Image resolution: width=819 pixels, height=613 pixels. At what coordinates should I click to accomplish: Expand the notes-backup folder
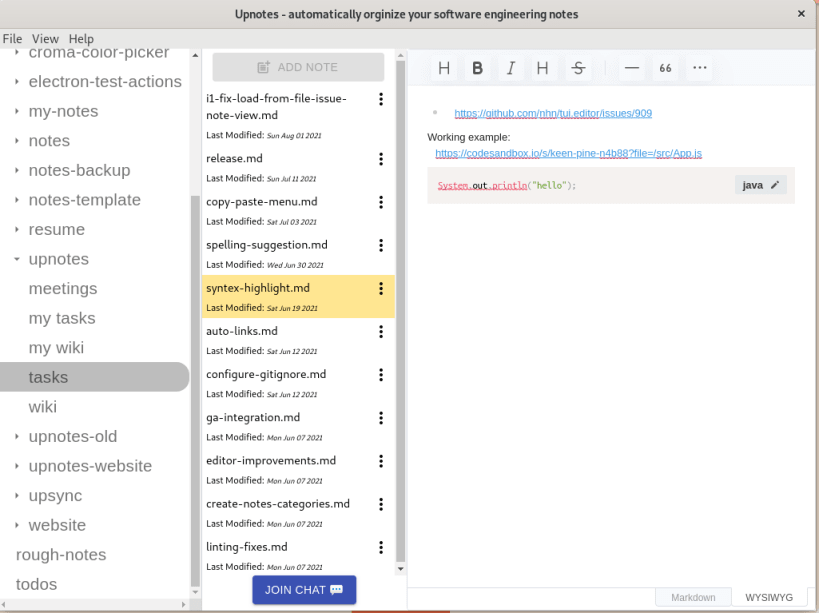[17, 170]
